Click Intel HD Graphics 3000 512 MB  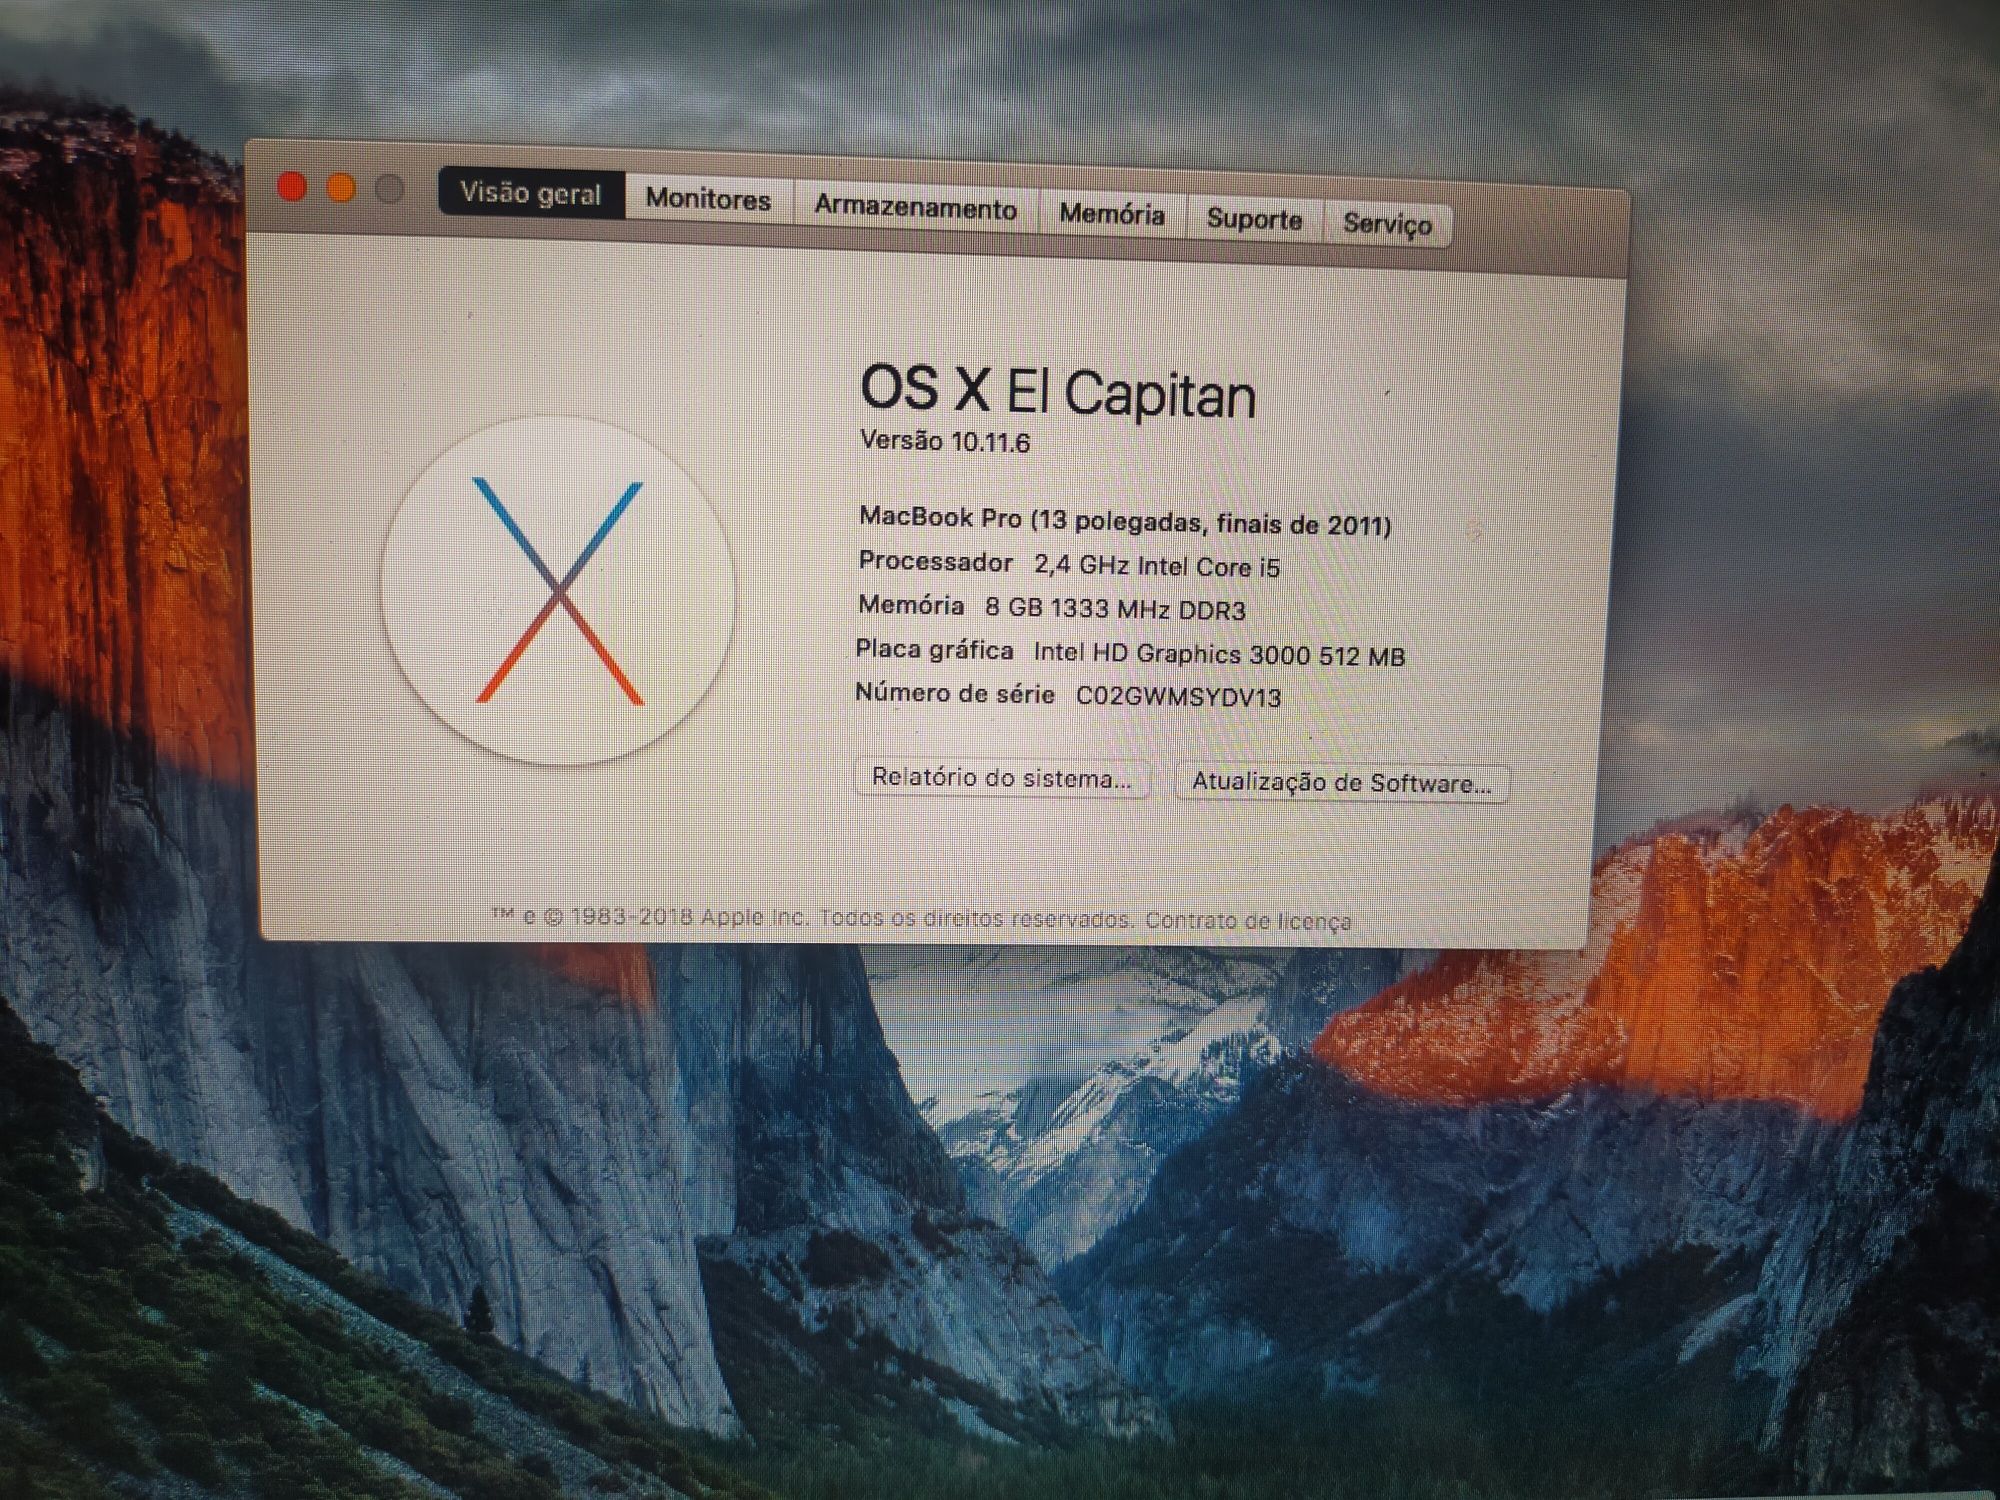point(1219,654)
